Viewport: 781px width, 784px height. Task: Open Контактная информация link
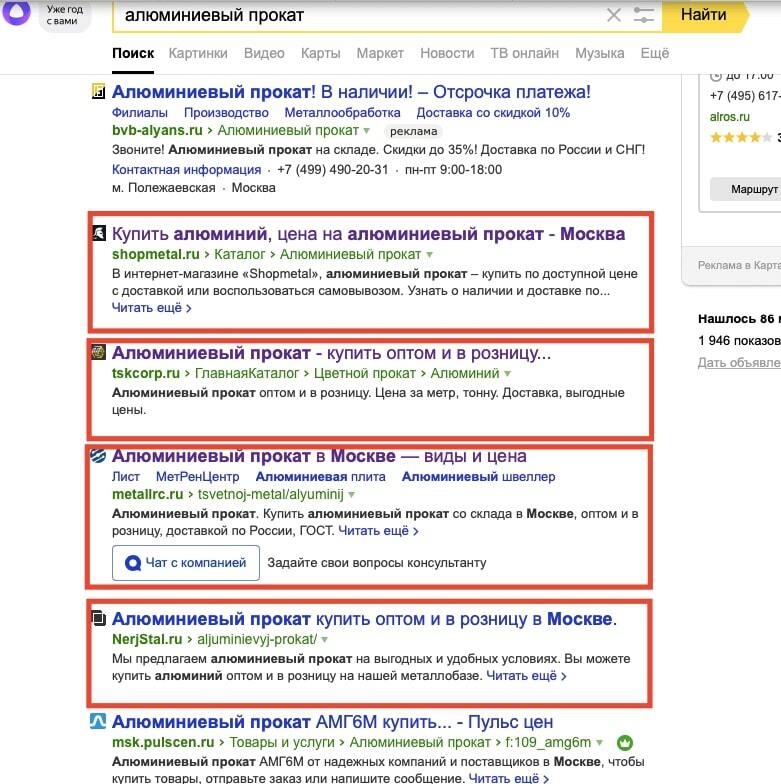tap(186, 170)
